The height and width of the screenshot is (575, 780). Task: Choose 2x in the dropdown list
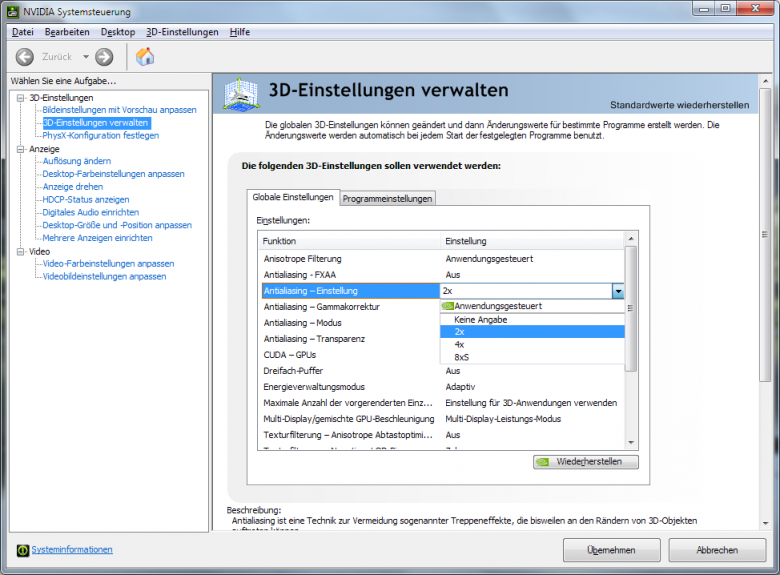click(532, 332)
